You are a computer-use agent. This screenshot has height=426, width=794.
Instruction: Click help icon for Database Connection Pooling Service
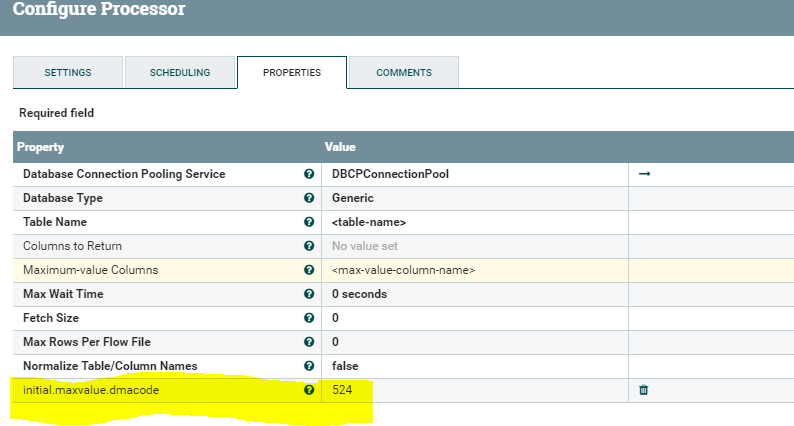click(309, 174)
